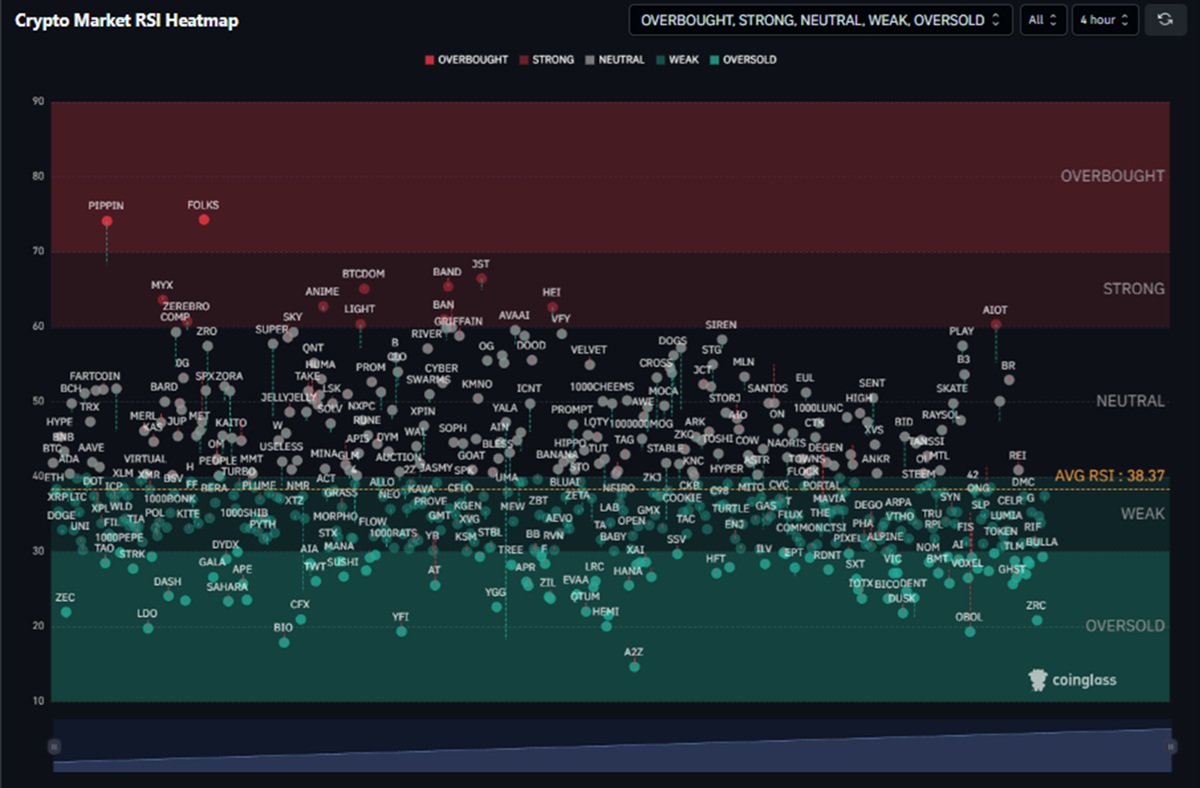Open the RSI status filter dropdown
1200x788 pixels.
(x=820, y=20)
